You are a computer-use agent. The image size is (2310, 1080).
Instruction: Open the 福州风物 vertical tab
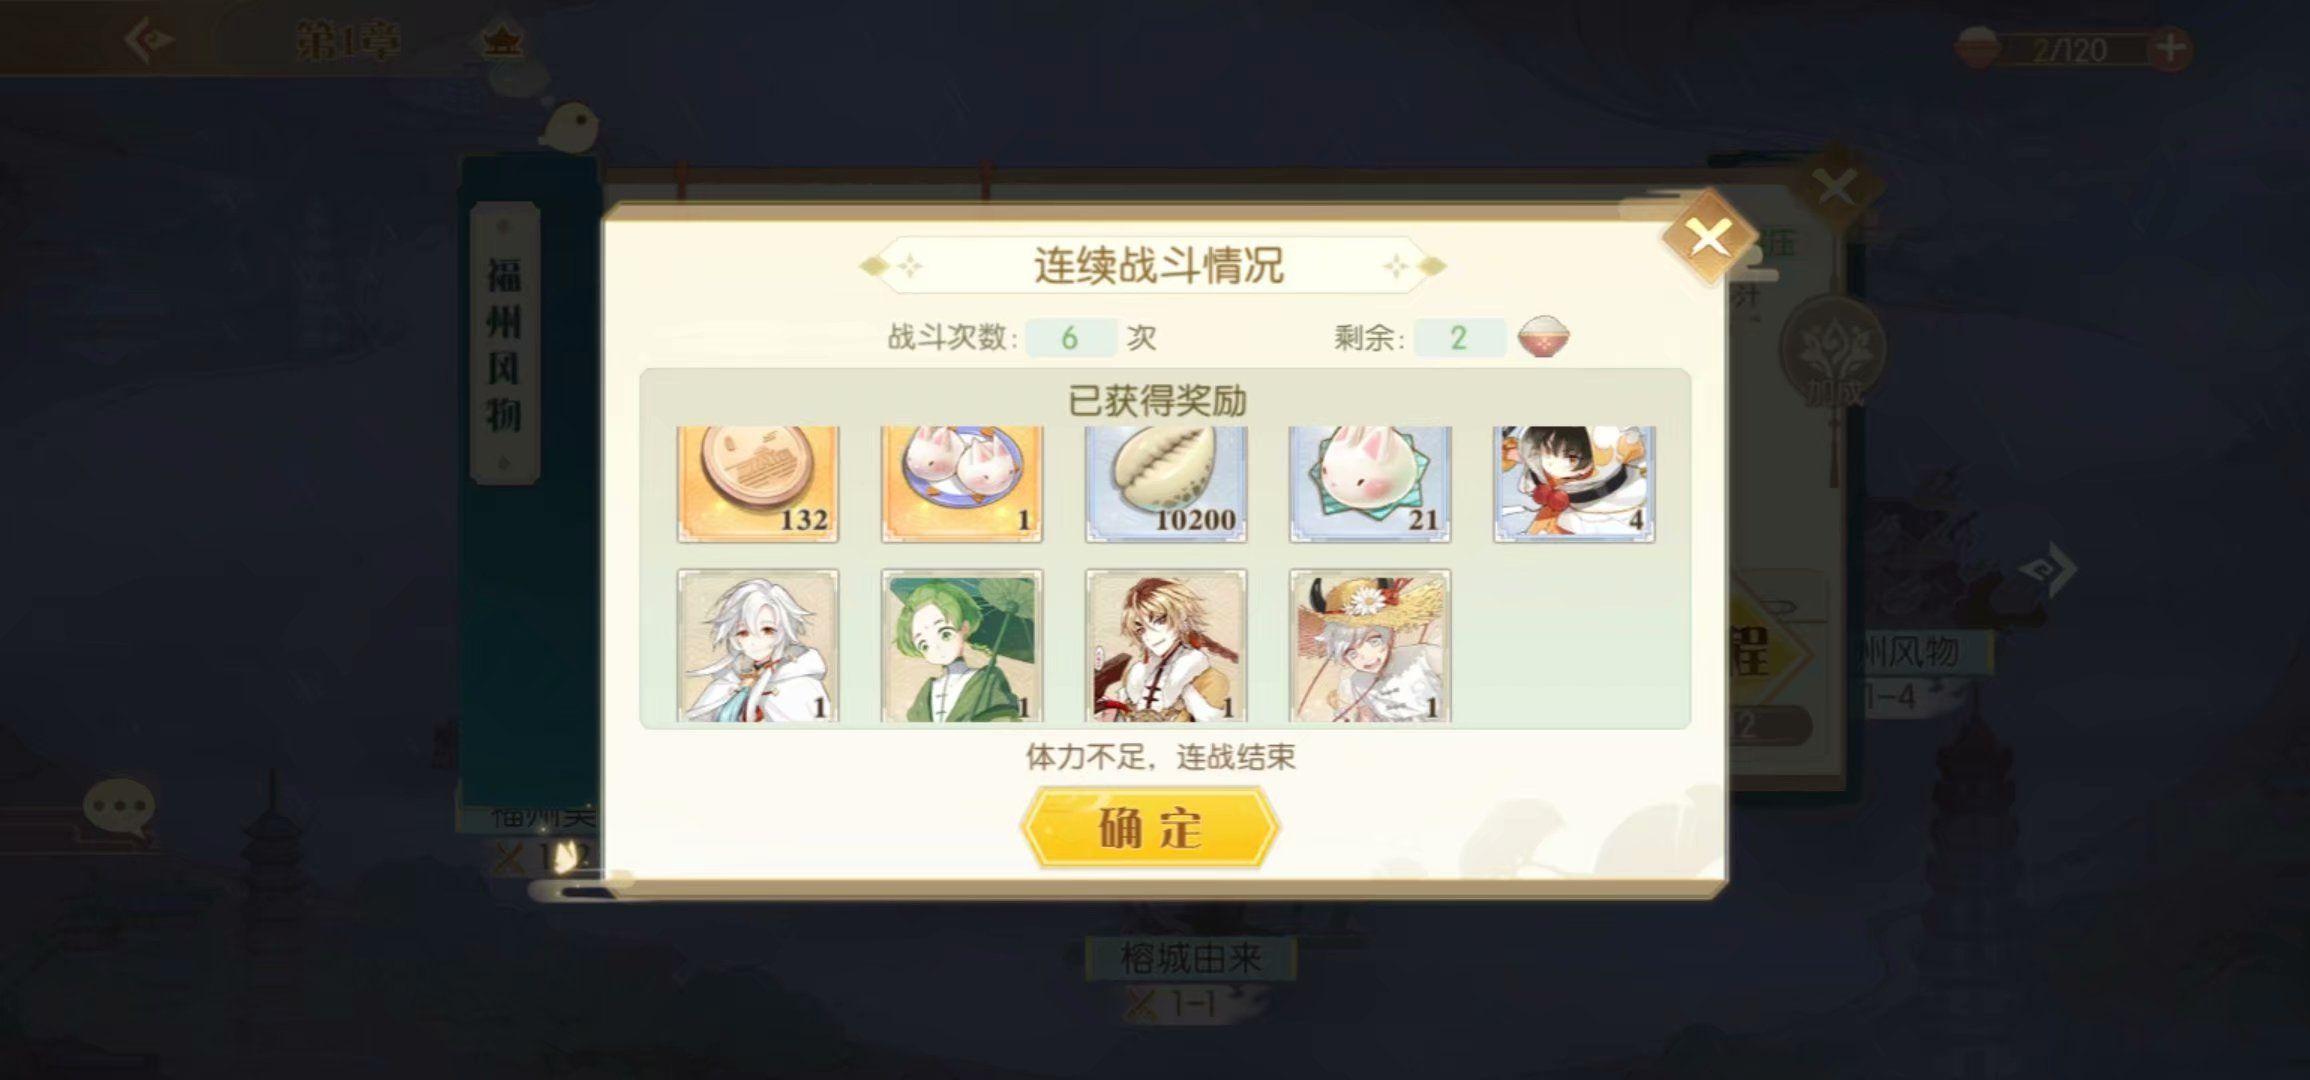(504, 343)
